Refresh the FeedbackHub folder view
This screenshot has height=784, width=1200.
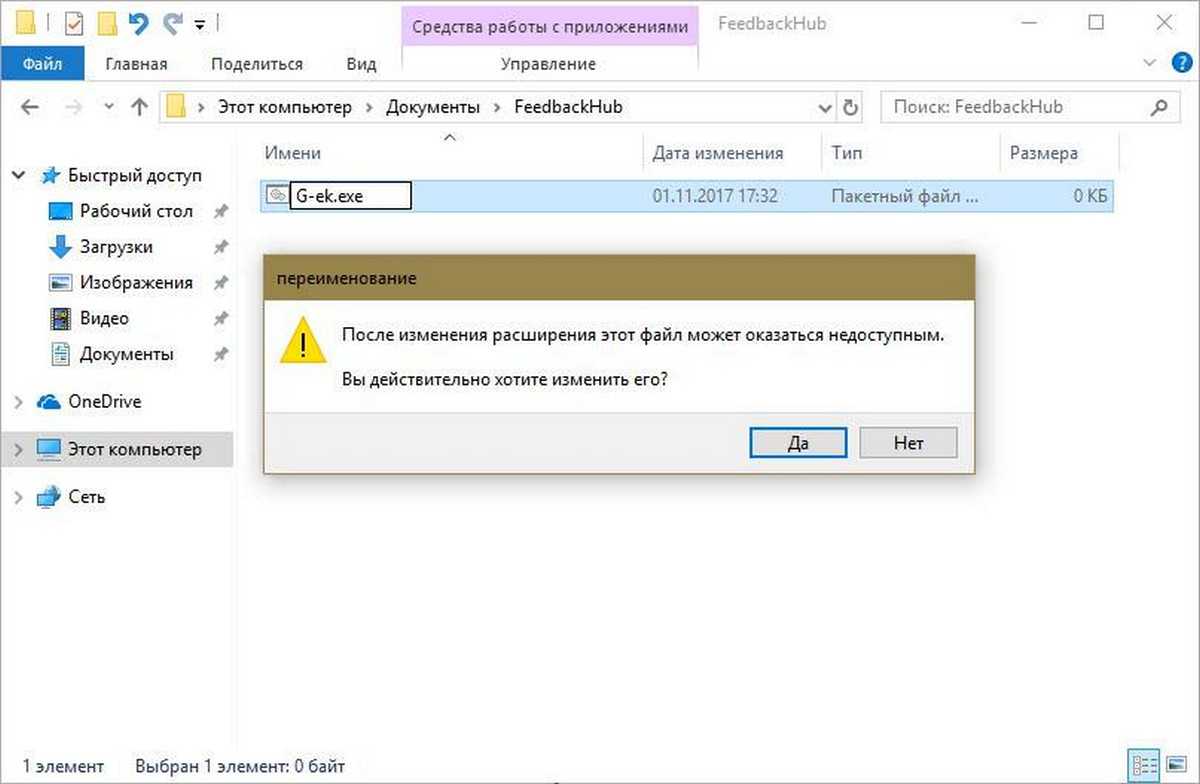(851, 107)
